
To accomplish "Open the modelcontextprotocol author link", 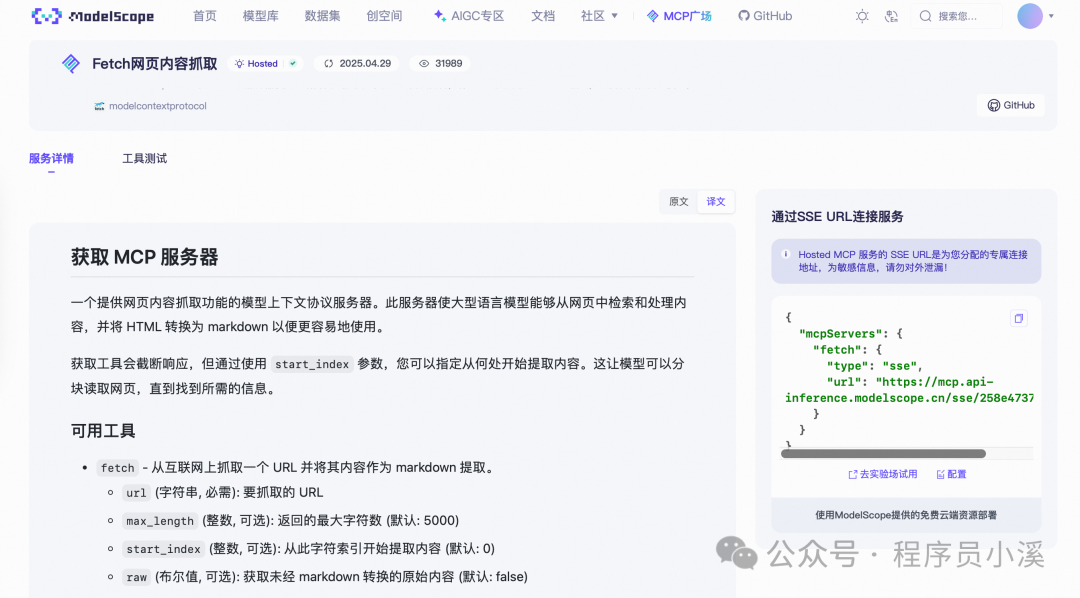I will [158, 106].
